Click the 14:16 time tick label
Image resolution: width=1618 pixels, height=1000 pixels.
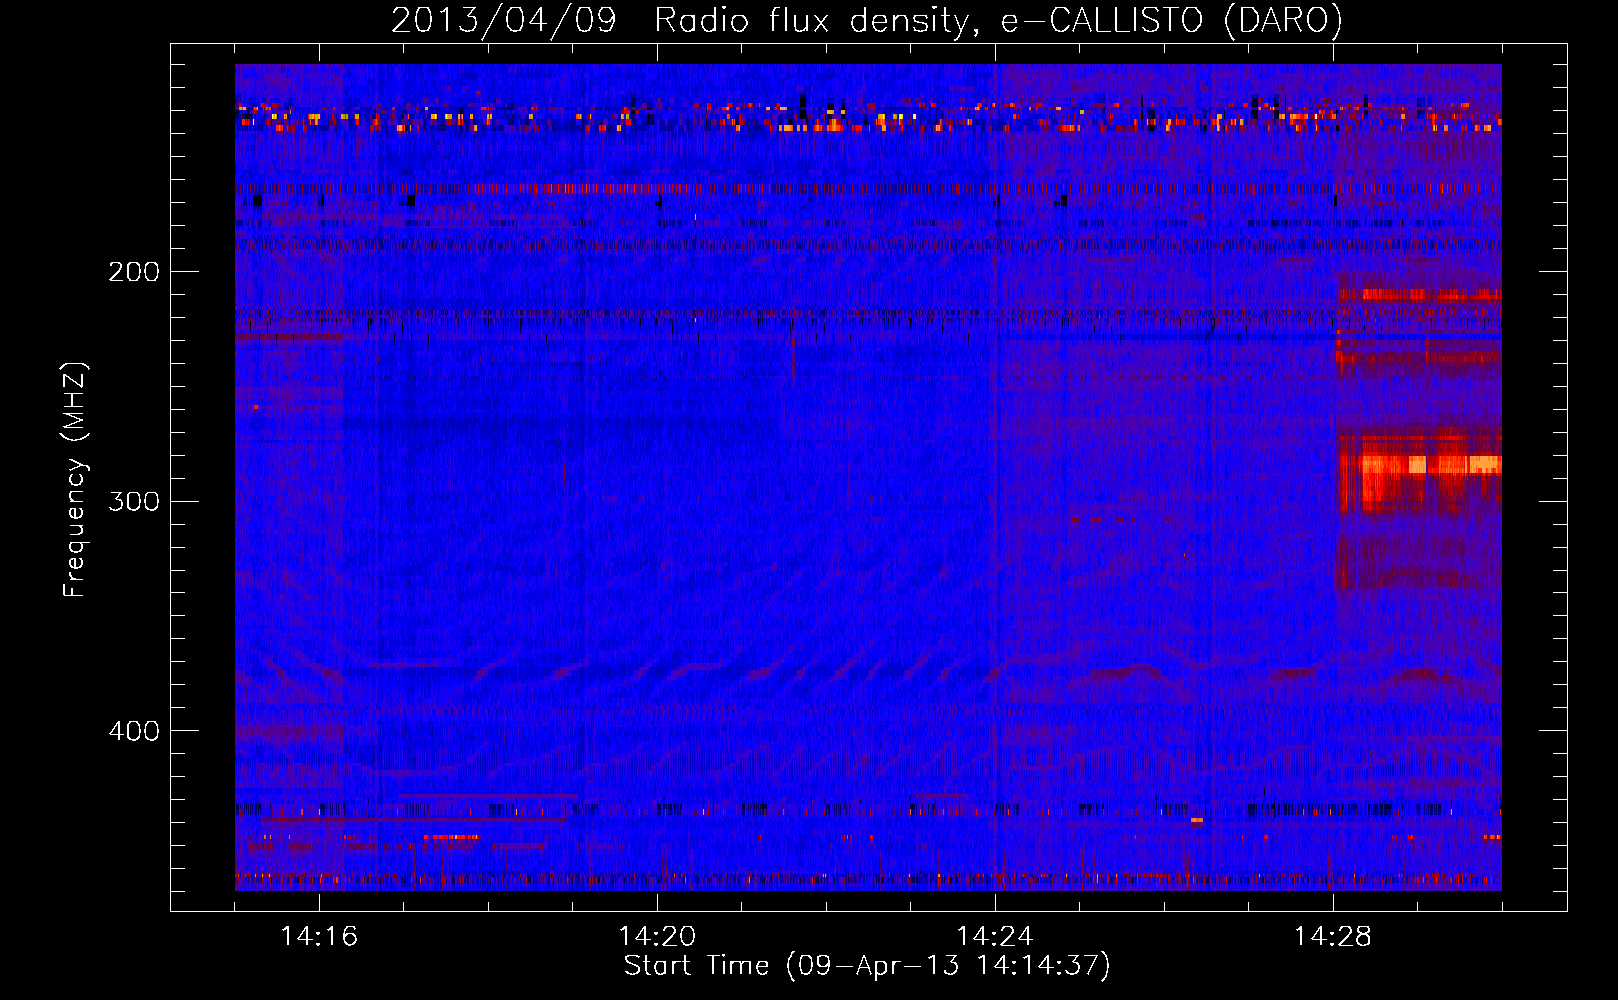319,936
